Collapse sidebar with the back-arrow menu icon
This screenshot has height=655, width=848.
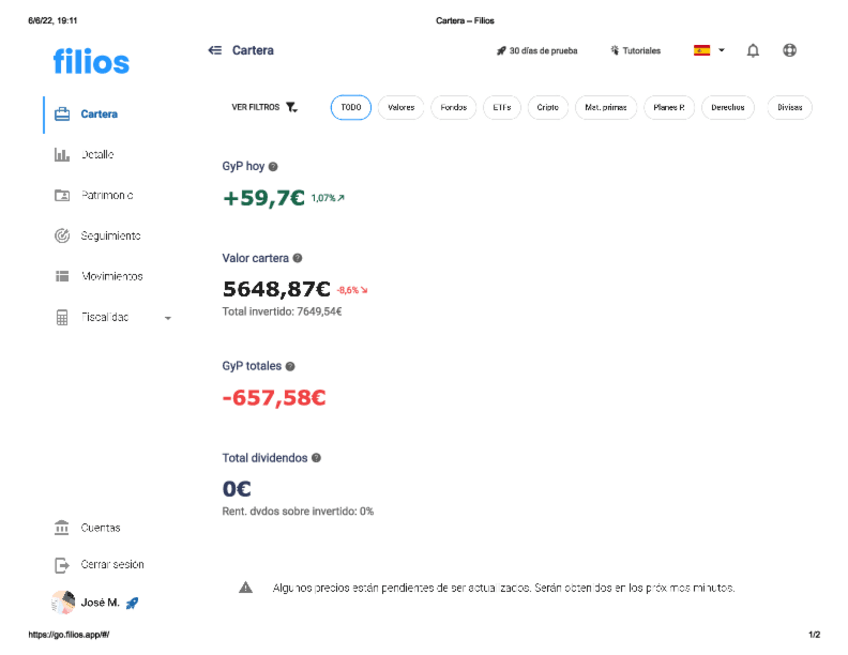click(215, 50)
